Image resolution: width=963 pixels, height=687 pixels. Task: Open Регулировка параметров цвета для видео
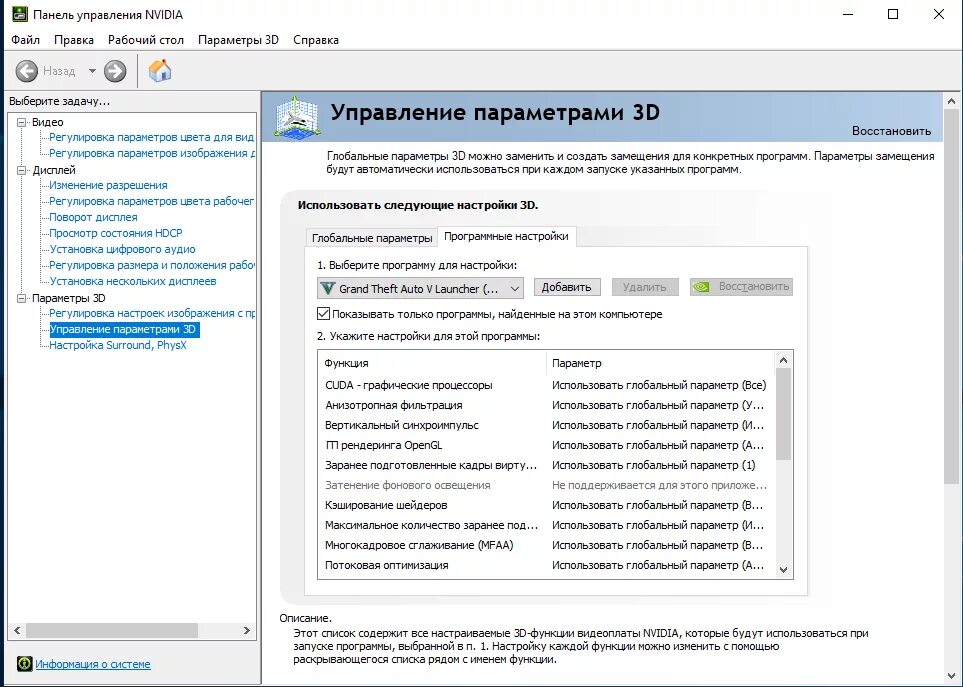[x=151, y=137]
